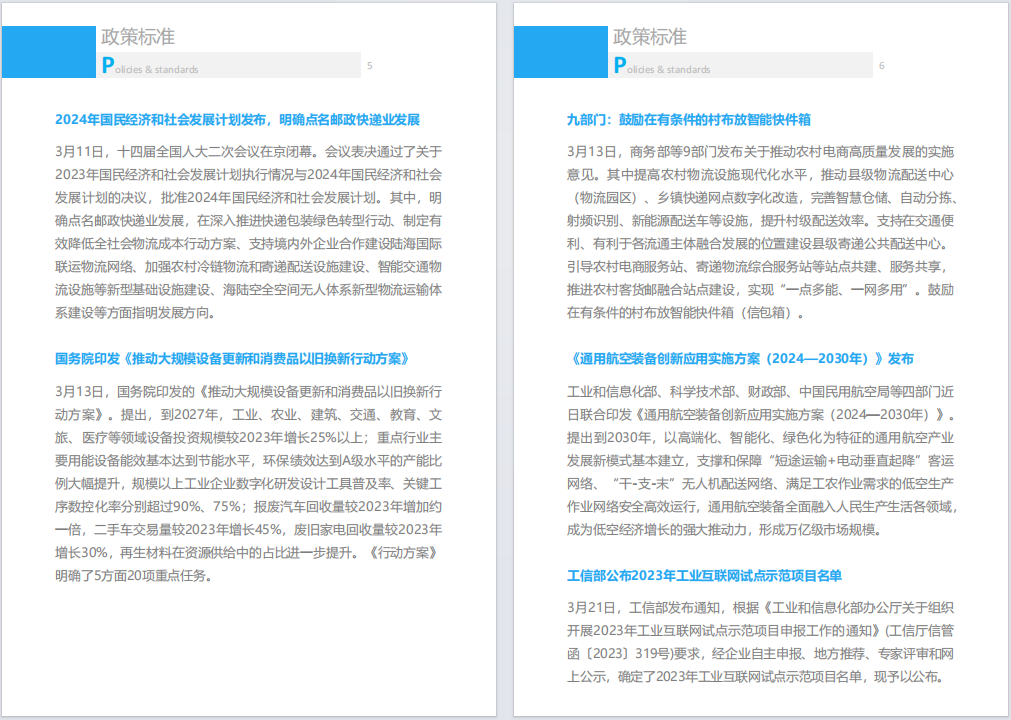Click line starting "3月13日，国务院印发的《推动大规模"
This screenshot has width=1011, height=720.
click(248, 392)
